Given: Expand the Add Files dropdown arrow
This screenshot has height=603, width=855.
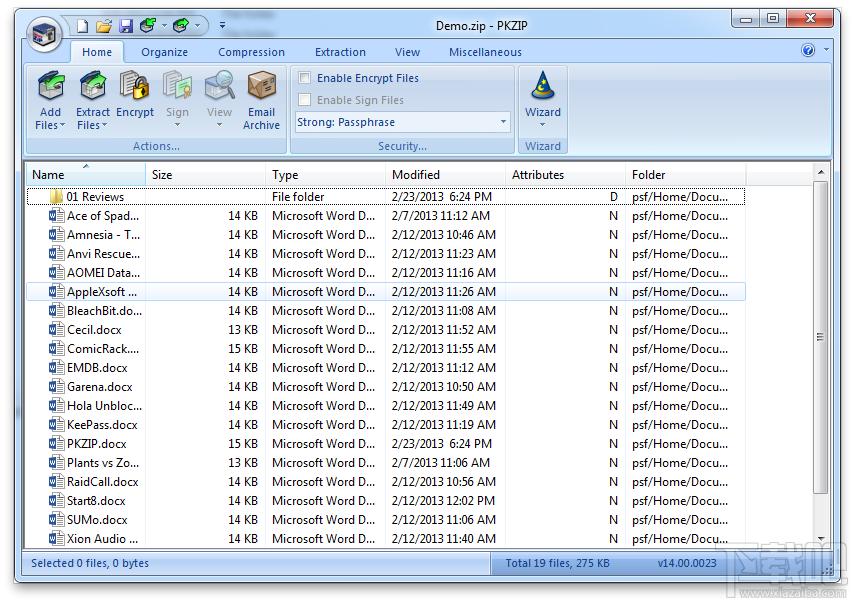Looking at the screenshot, I should pyautogui.click(x=62, y=125).
